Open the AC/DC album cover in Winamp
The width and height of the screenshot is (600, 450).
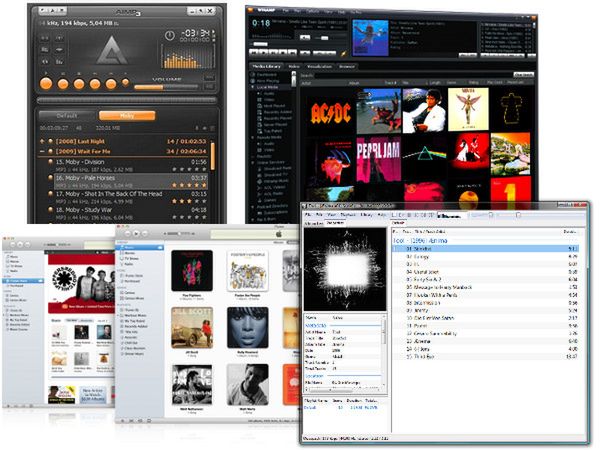[331, 113]
